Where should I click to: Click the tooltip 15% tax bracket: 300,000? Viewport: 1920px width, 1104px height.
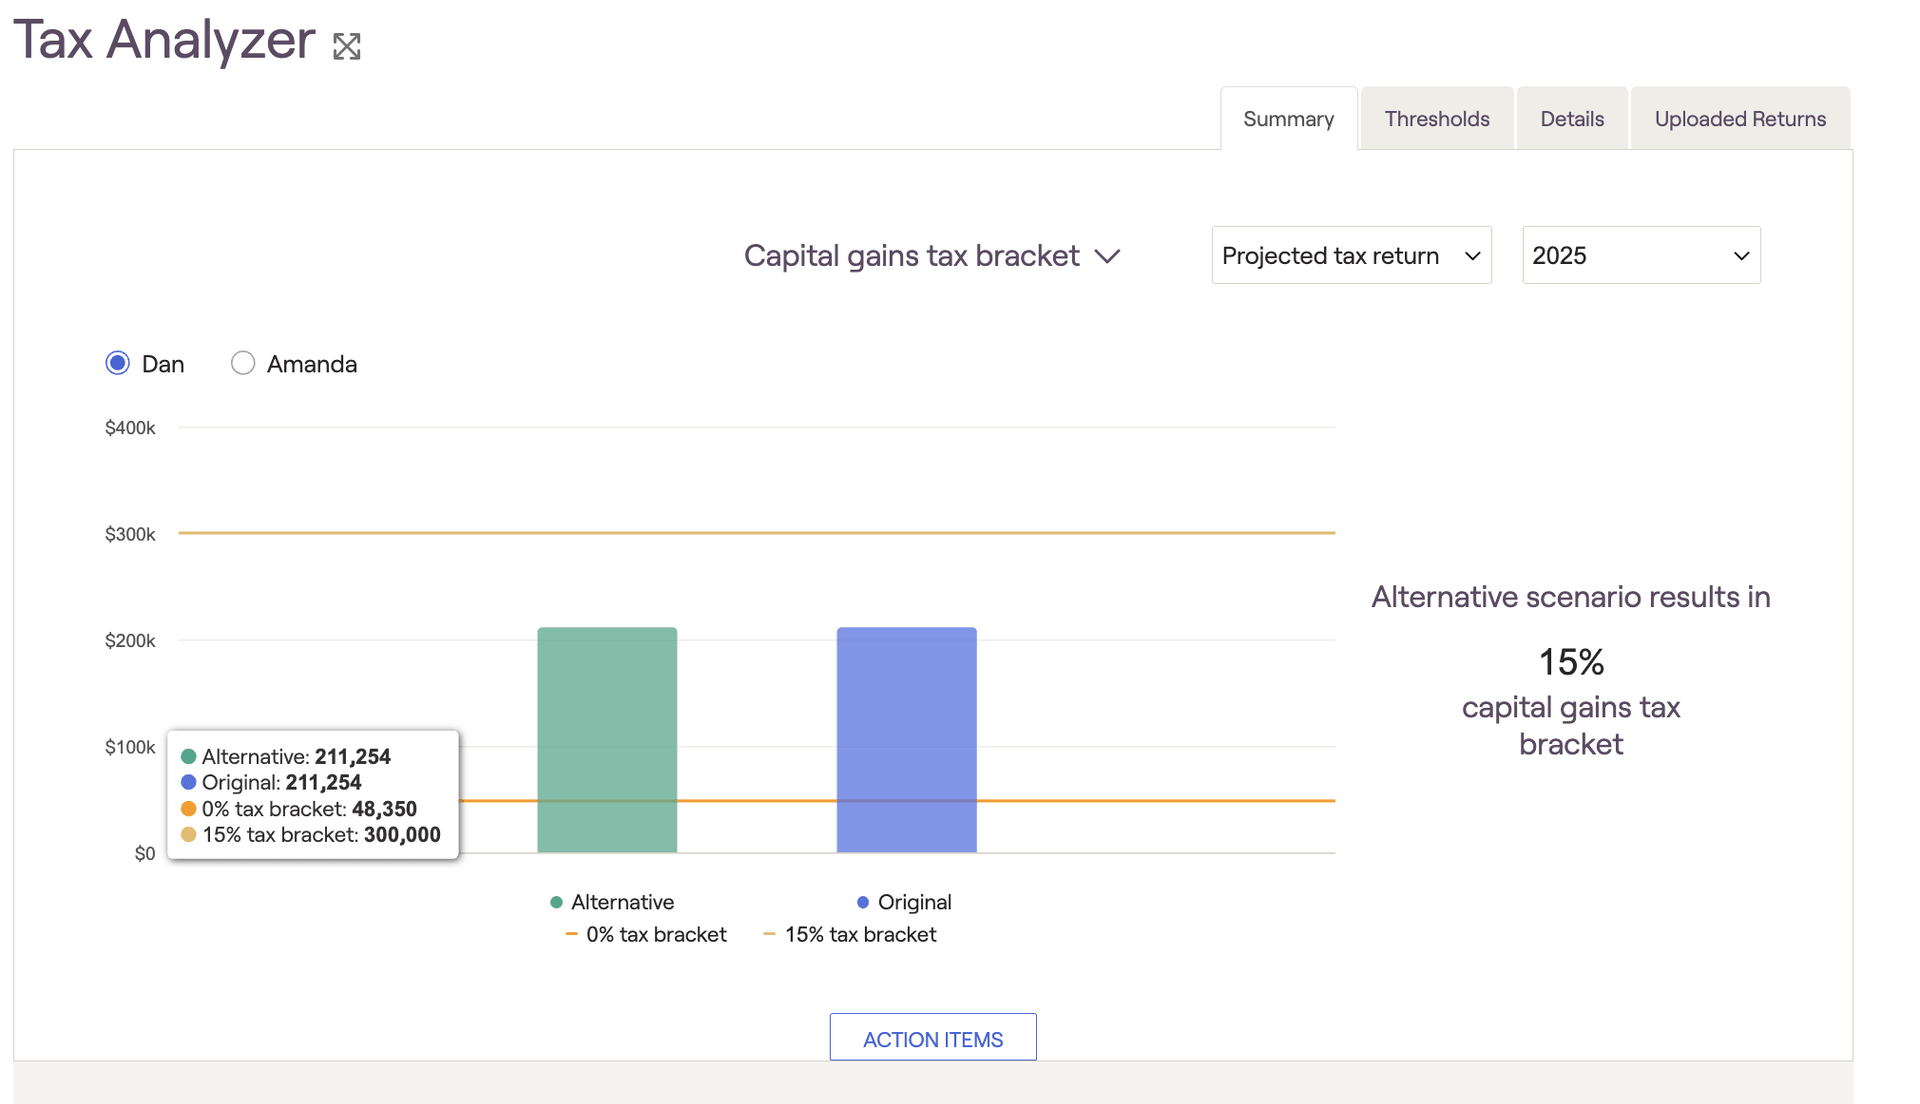pos(311,835)
